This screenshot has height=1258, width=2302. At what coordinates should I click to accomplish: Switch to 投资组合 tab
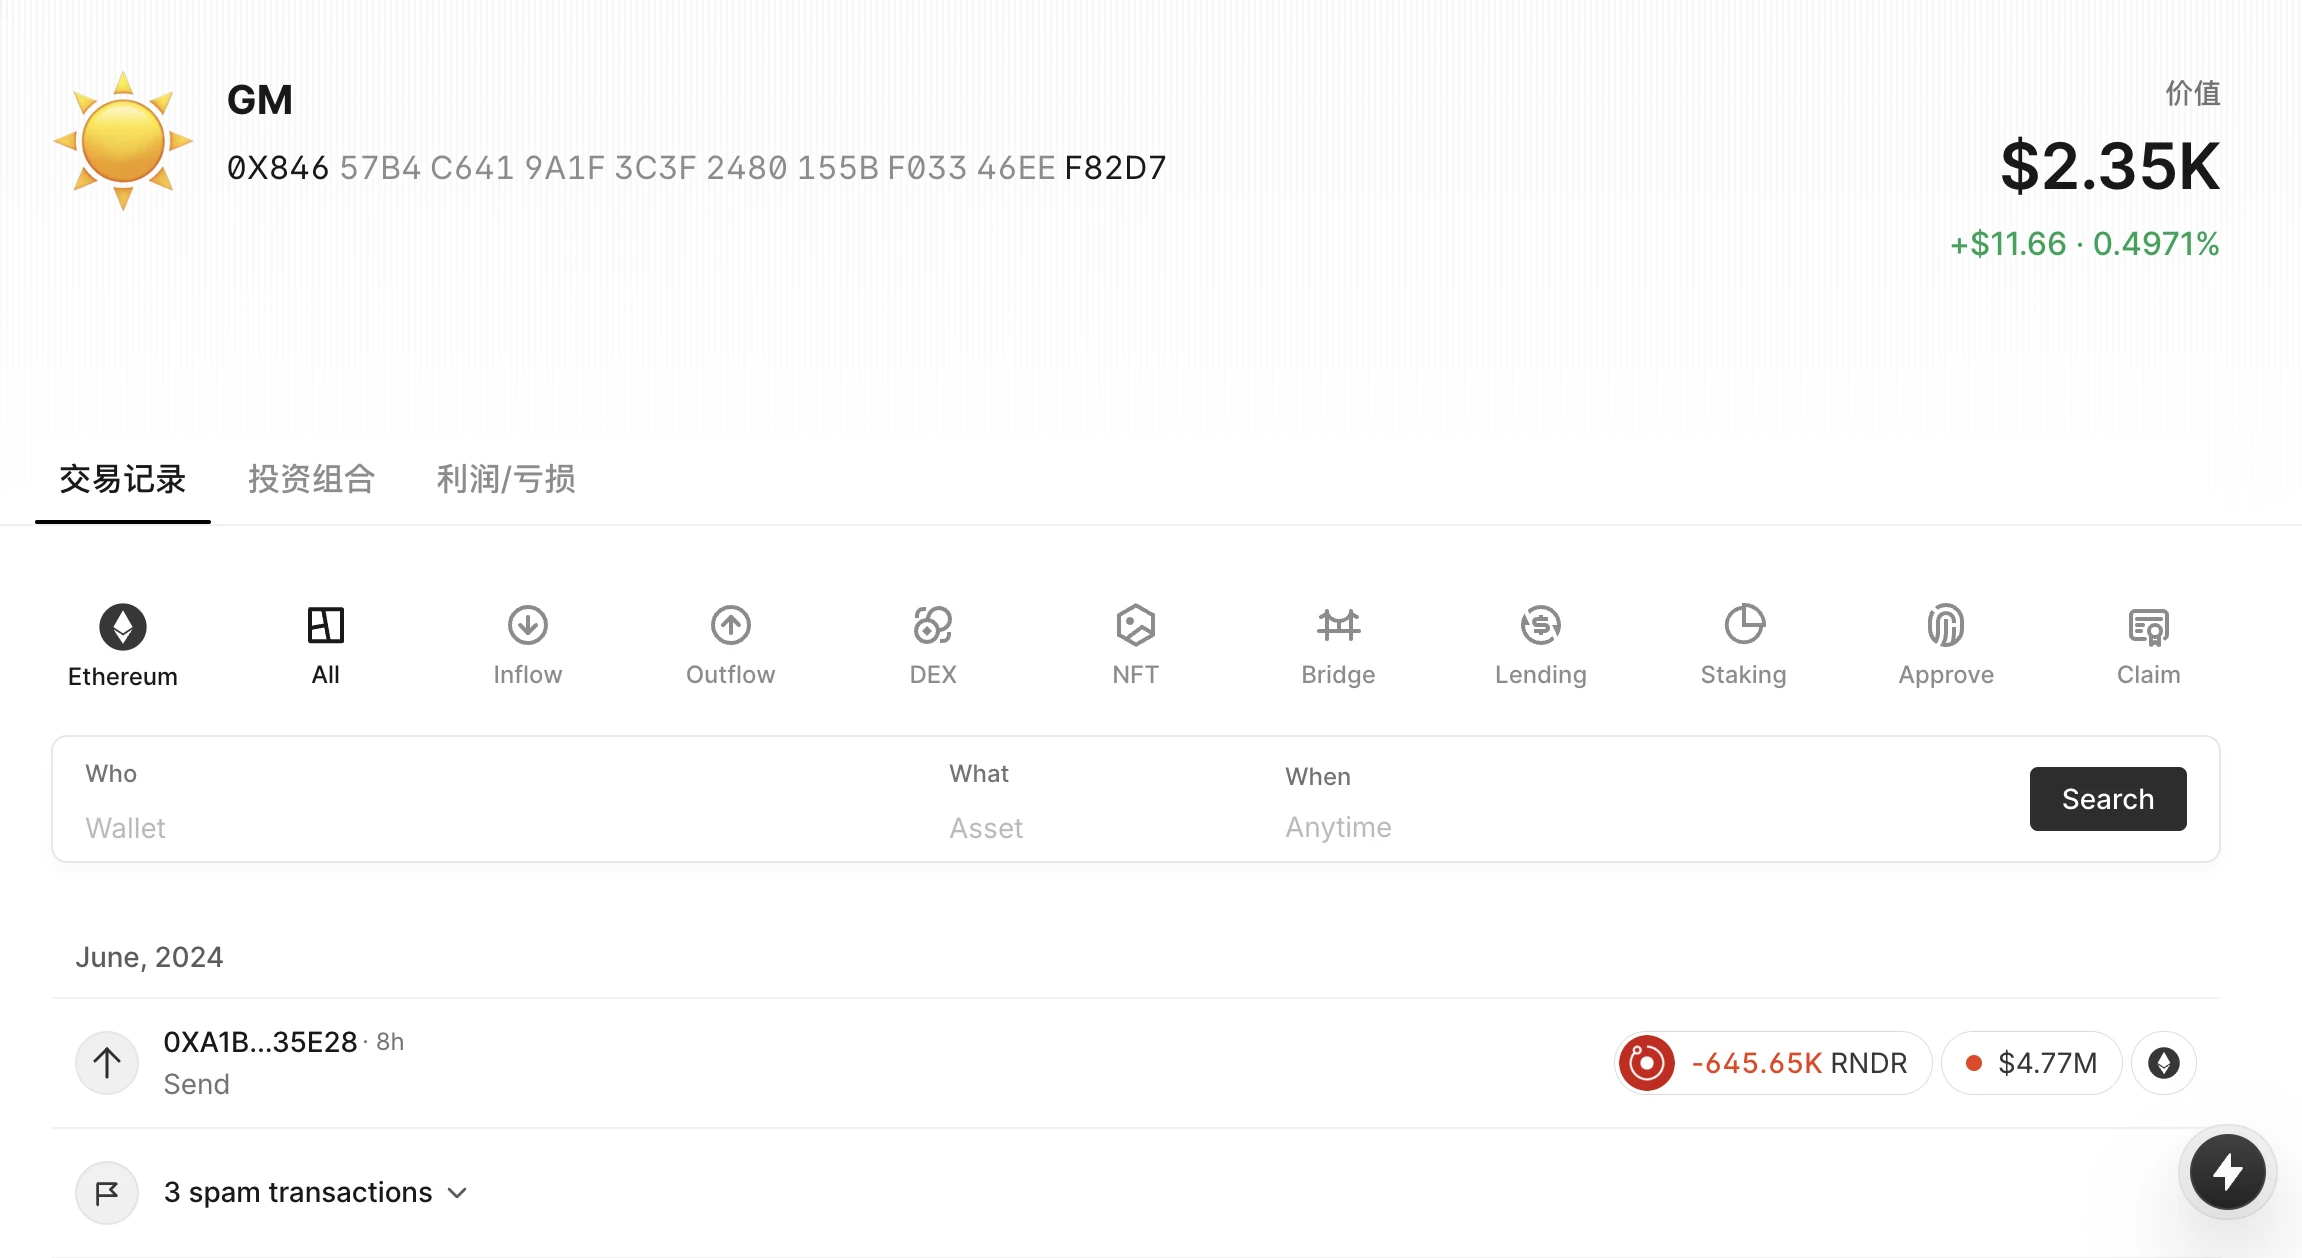(310, 477)
